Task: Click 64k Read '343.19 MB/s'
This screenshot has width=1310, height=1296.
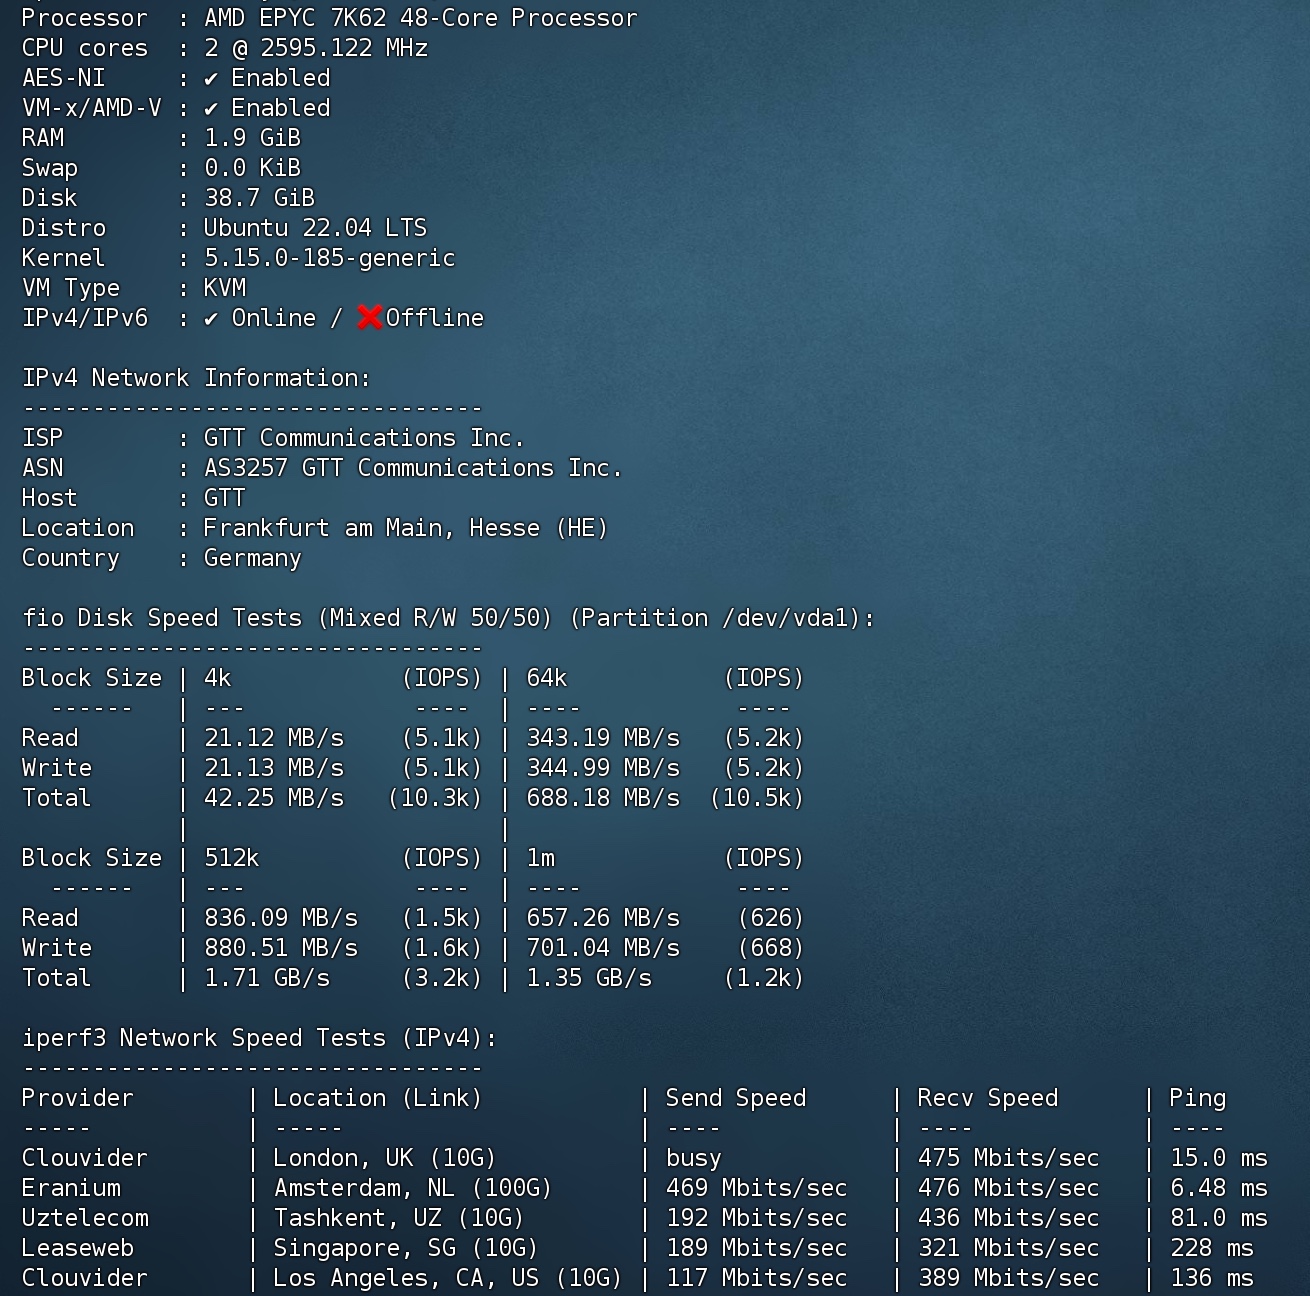Action: pos(603,738)
